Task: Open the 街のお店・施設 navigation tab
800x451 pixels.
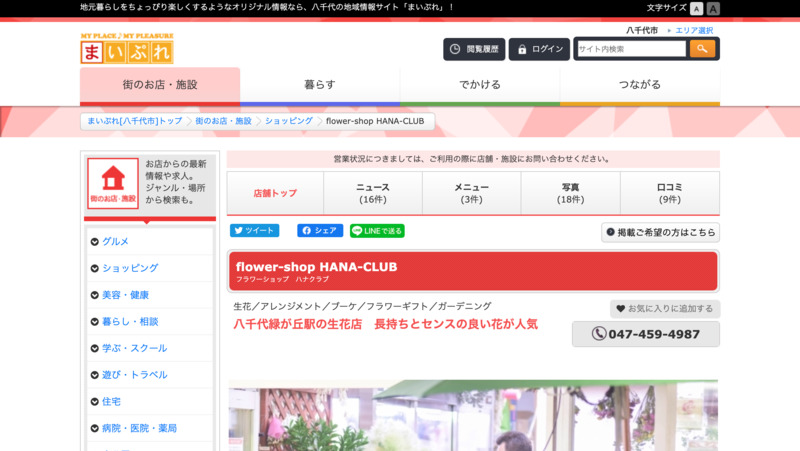Action: click(x=160, y=85)
